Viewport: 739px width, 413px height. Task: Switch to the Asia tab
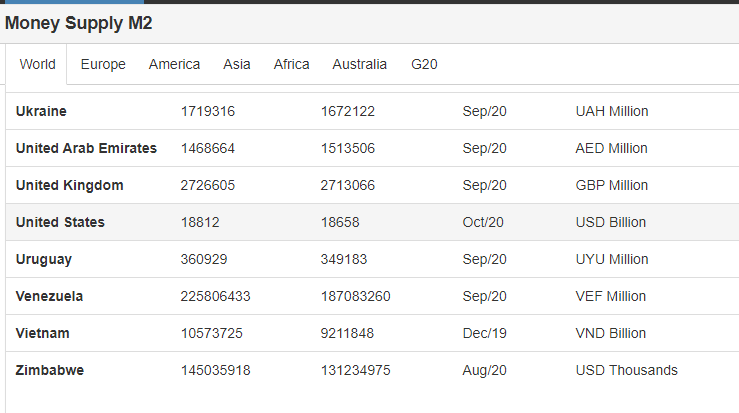point(237,64)
